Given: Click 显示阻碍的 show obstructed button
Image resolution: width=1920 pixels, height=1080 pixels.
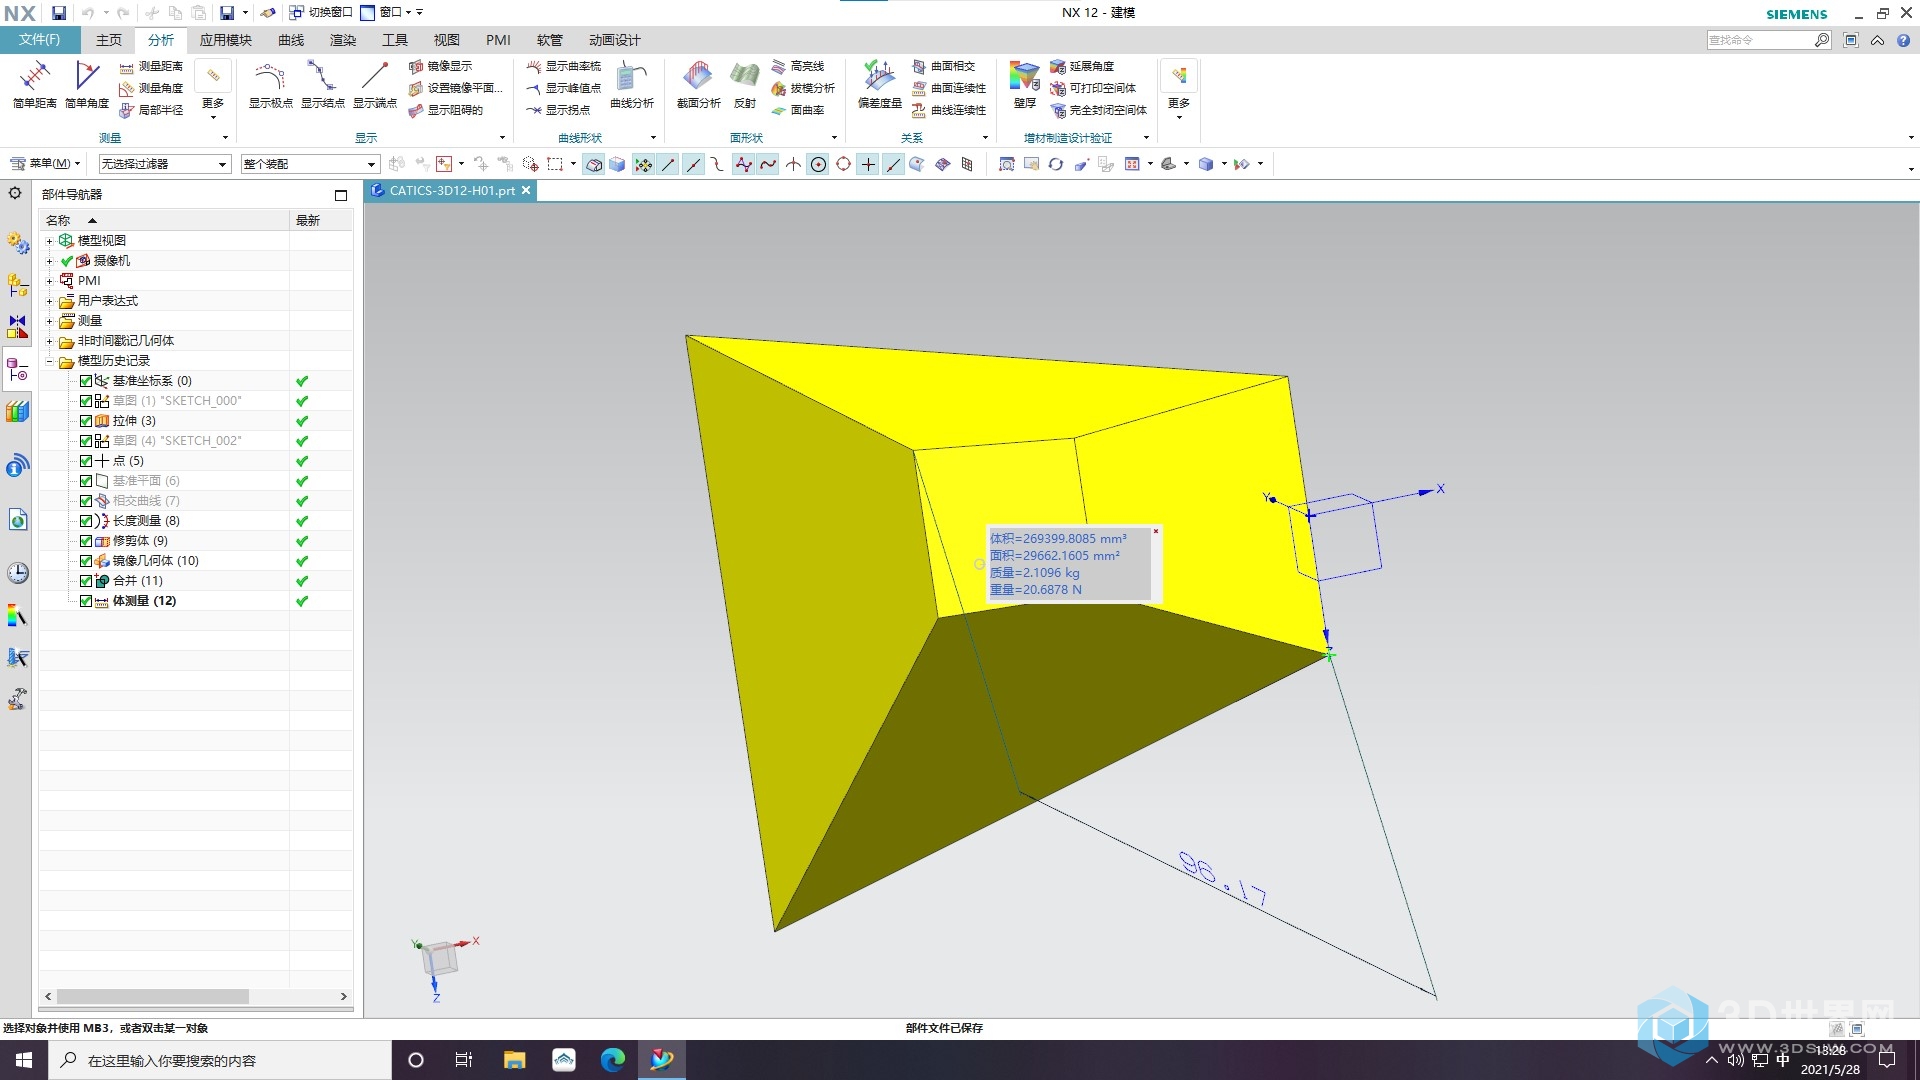Looking at the screenshot, I should (445, 110).
